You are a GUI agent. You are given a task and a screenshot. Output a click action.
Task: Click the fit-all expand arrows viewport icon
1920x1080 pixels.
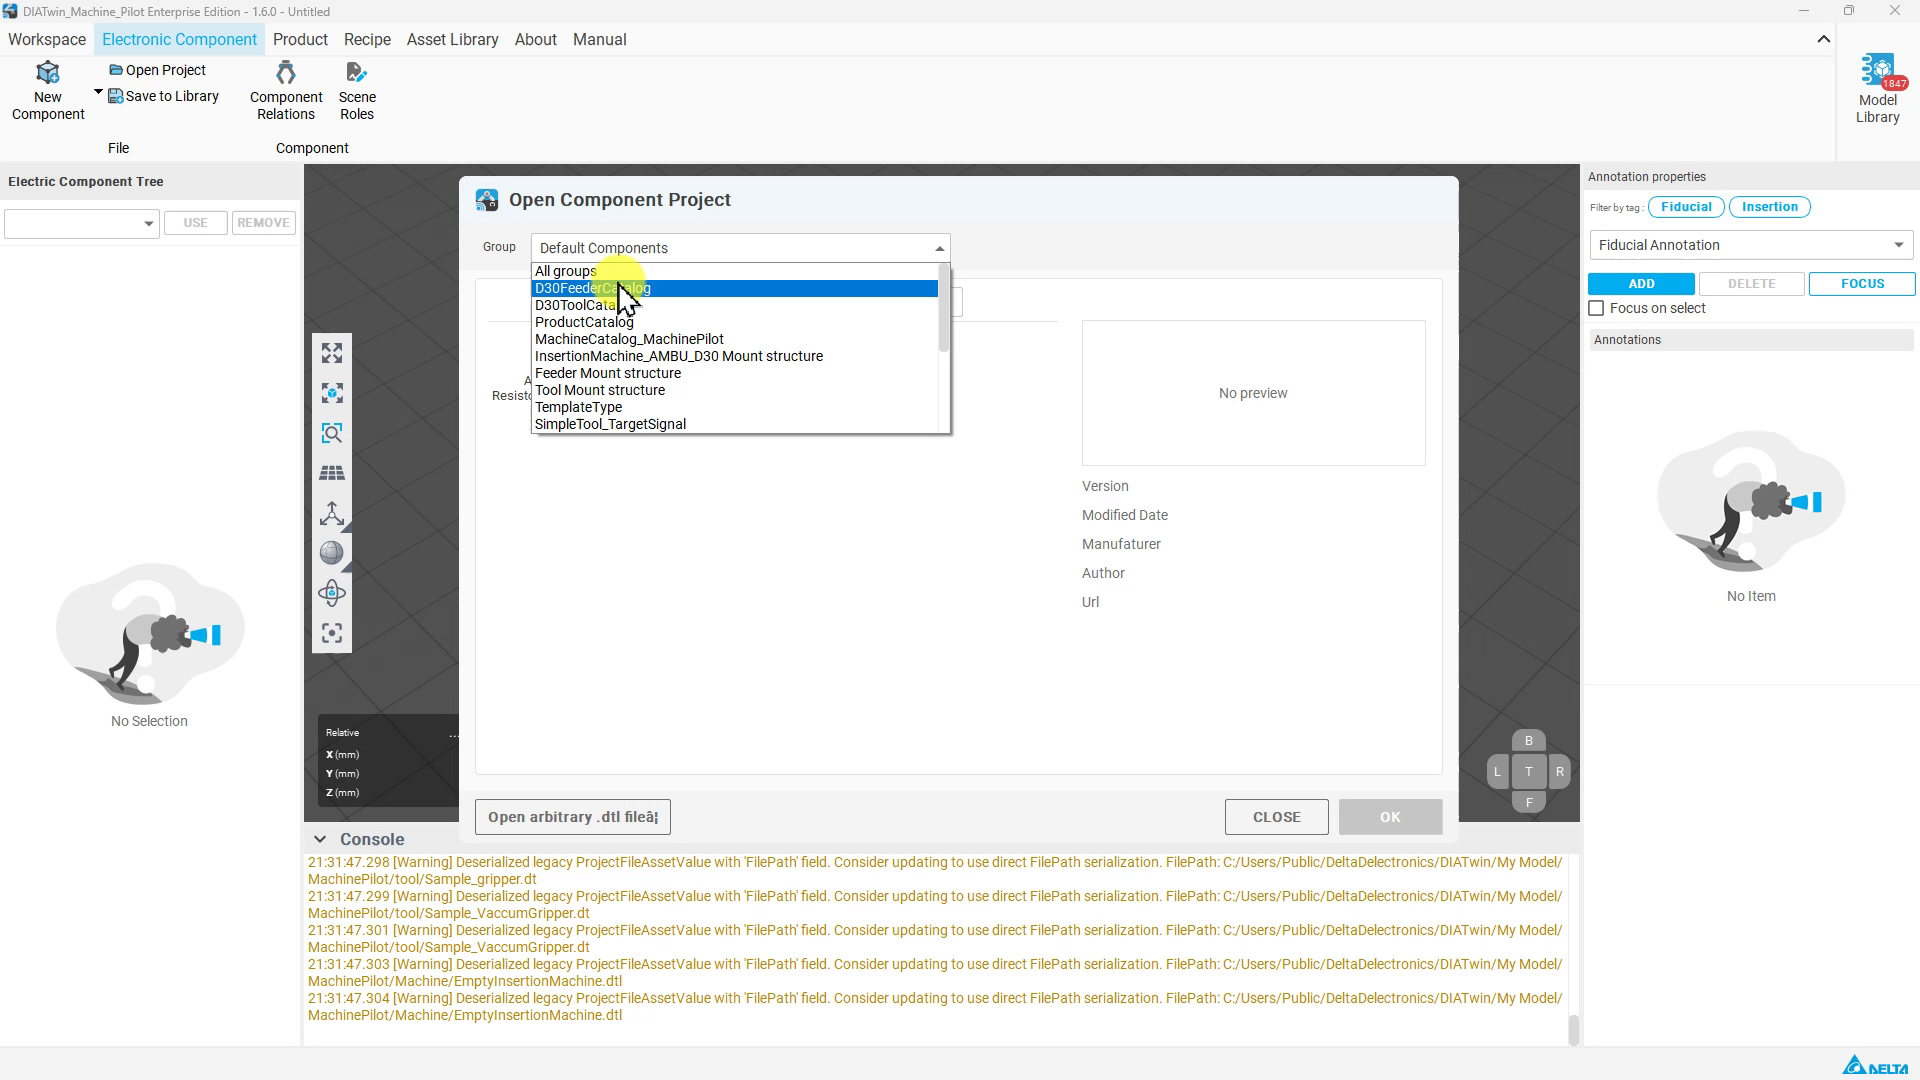click(332, 353)
